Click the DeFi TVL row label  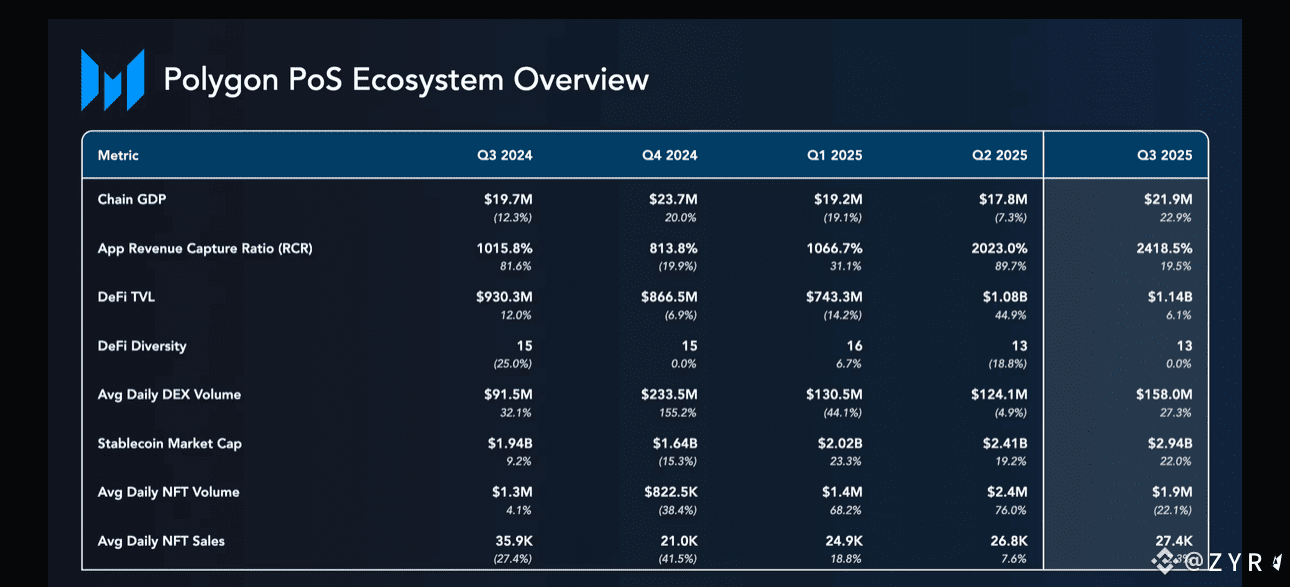pos(125,297)
